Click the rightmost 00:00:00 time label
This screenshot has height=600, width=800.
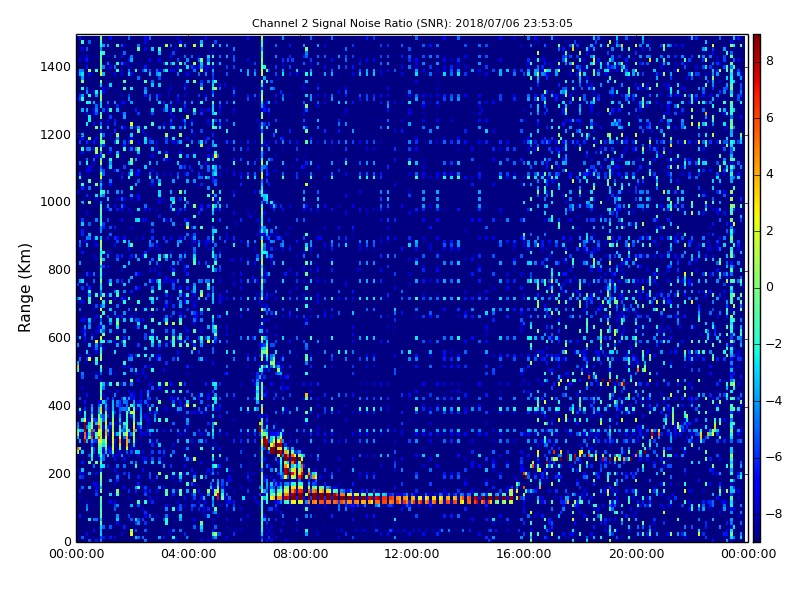(x=748, y=554)
